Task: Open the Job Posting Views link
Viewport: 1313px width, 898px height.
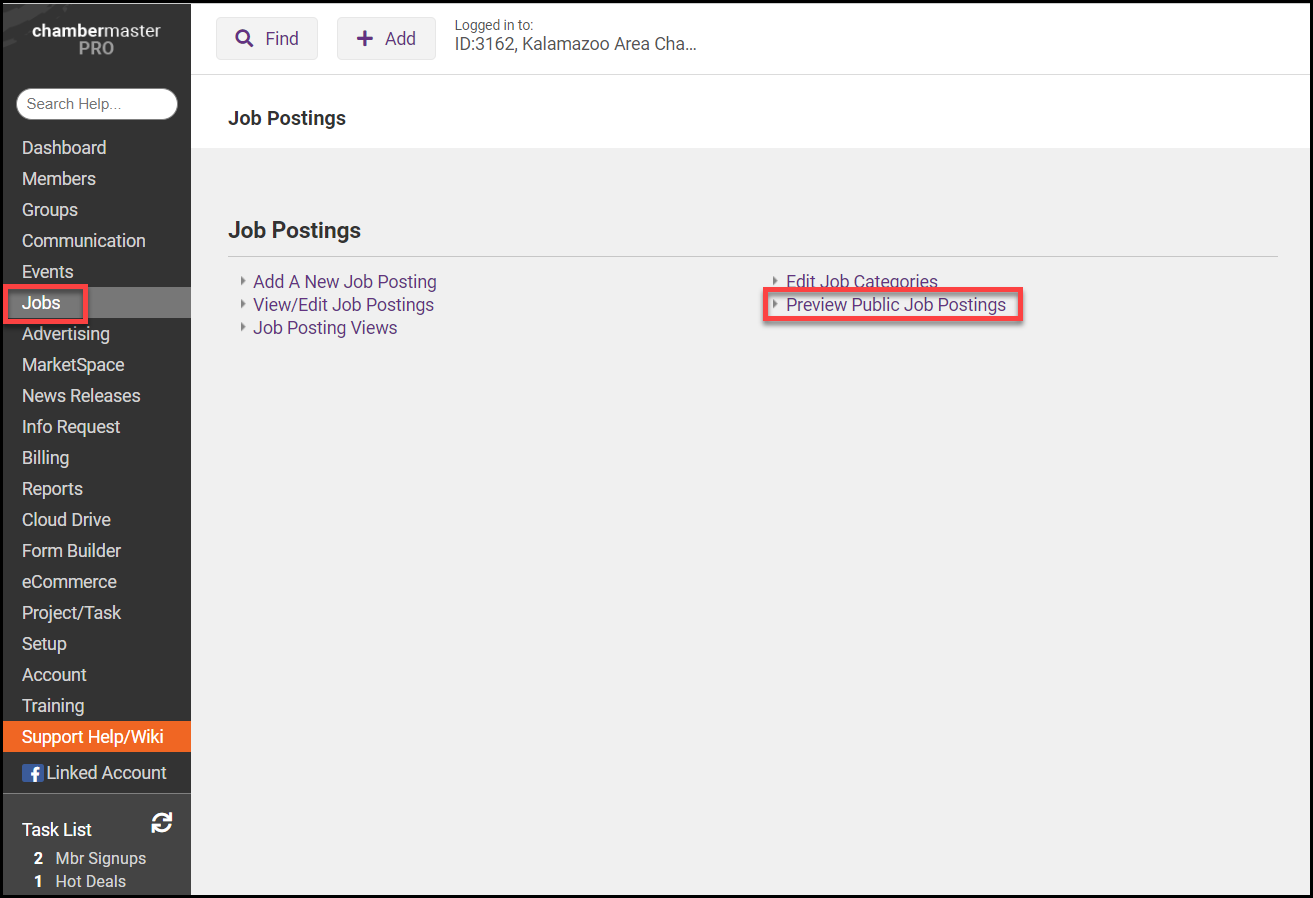Action: (x=324, y=328)
